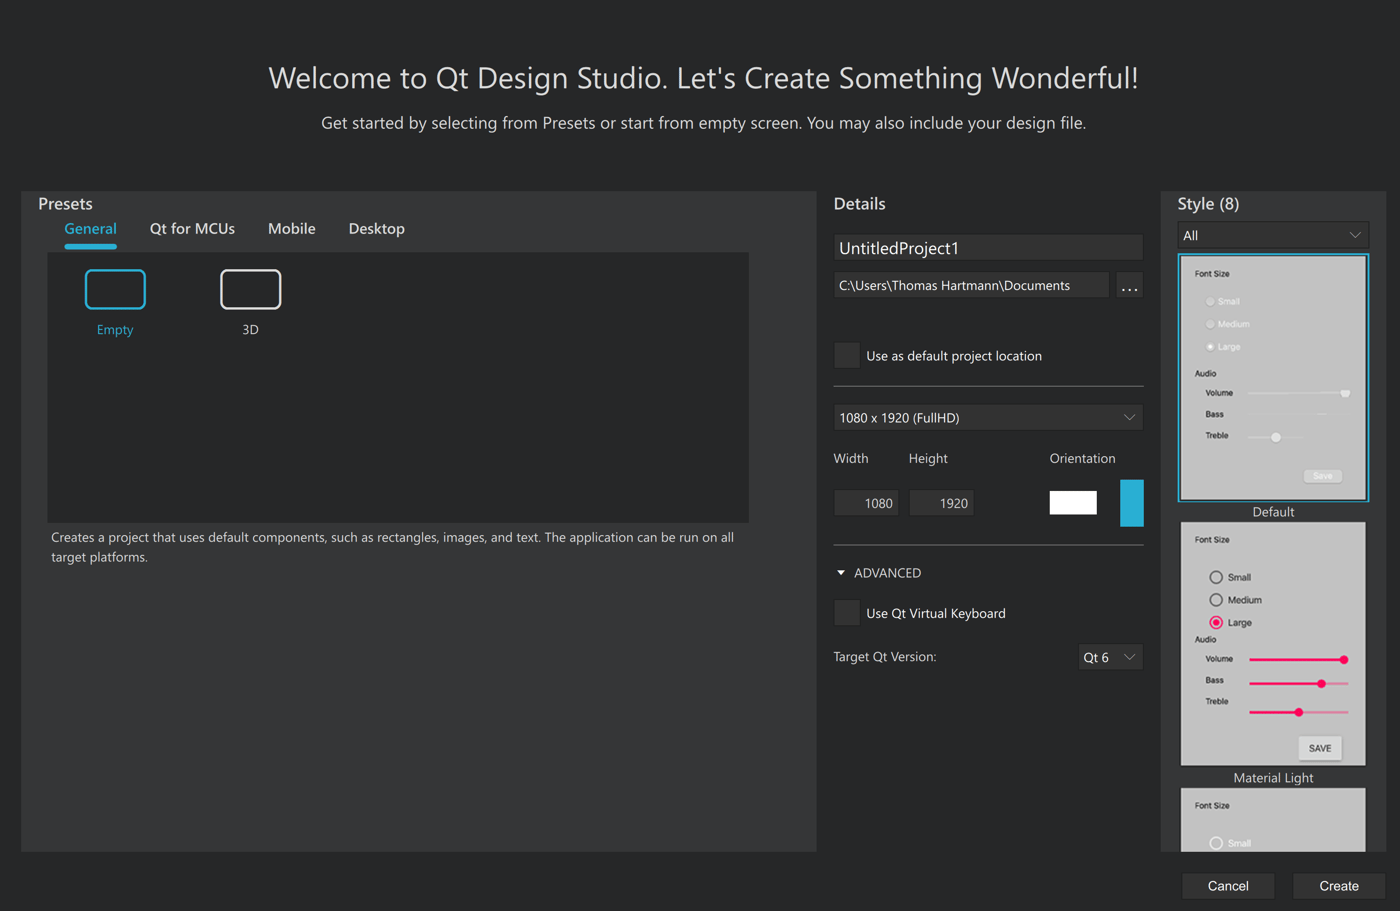Open the style filter dropdown showing "All"

1272,234
